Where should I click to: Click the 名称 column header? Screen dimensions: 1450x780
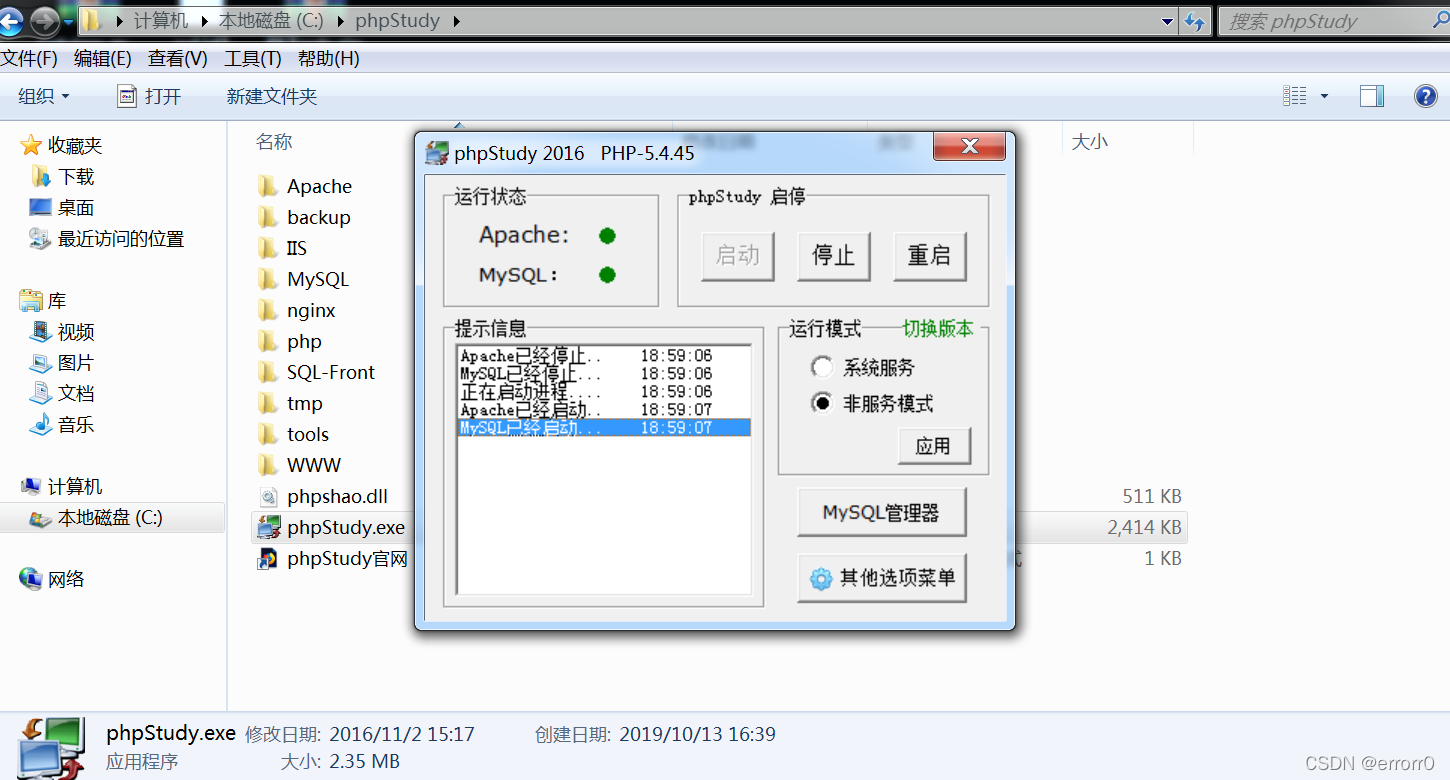(x=274, y=142)
